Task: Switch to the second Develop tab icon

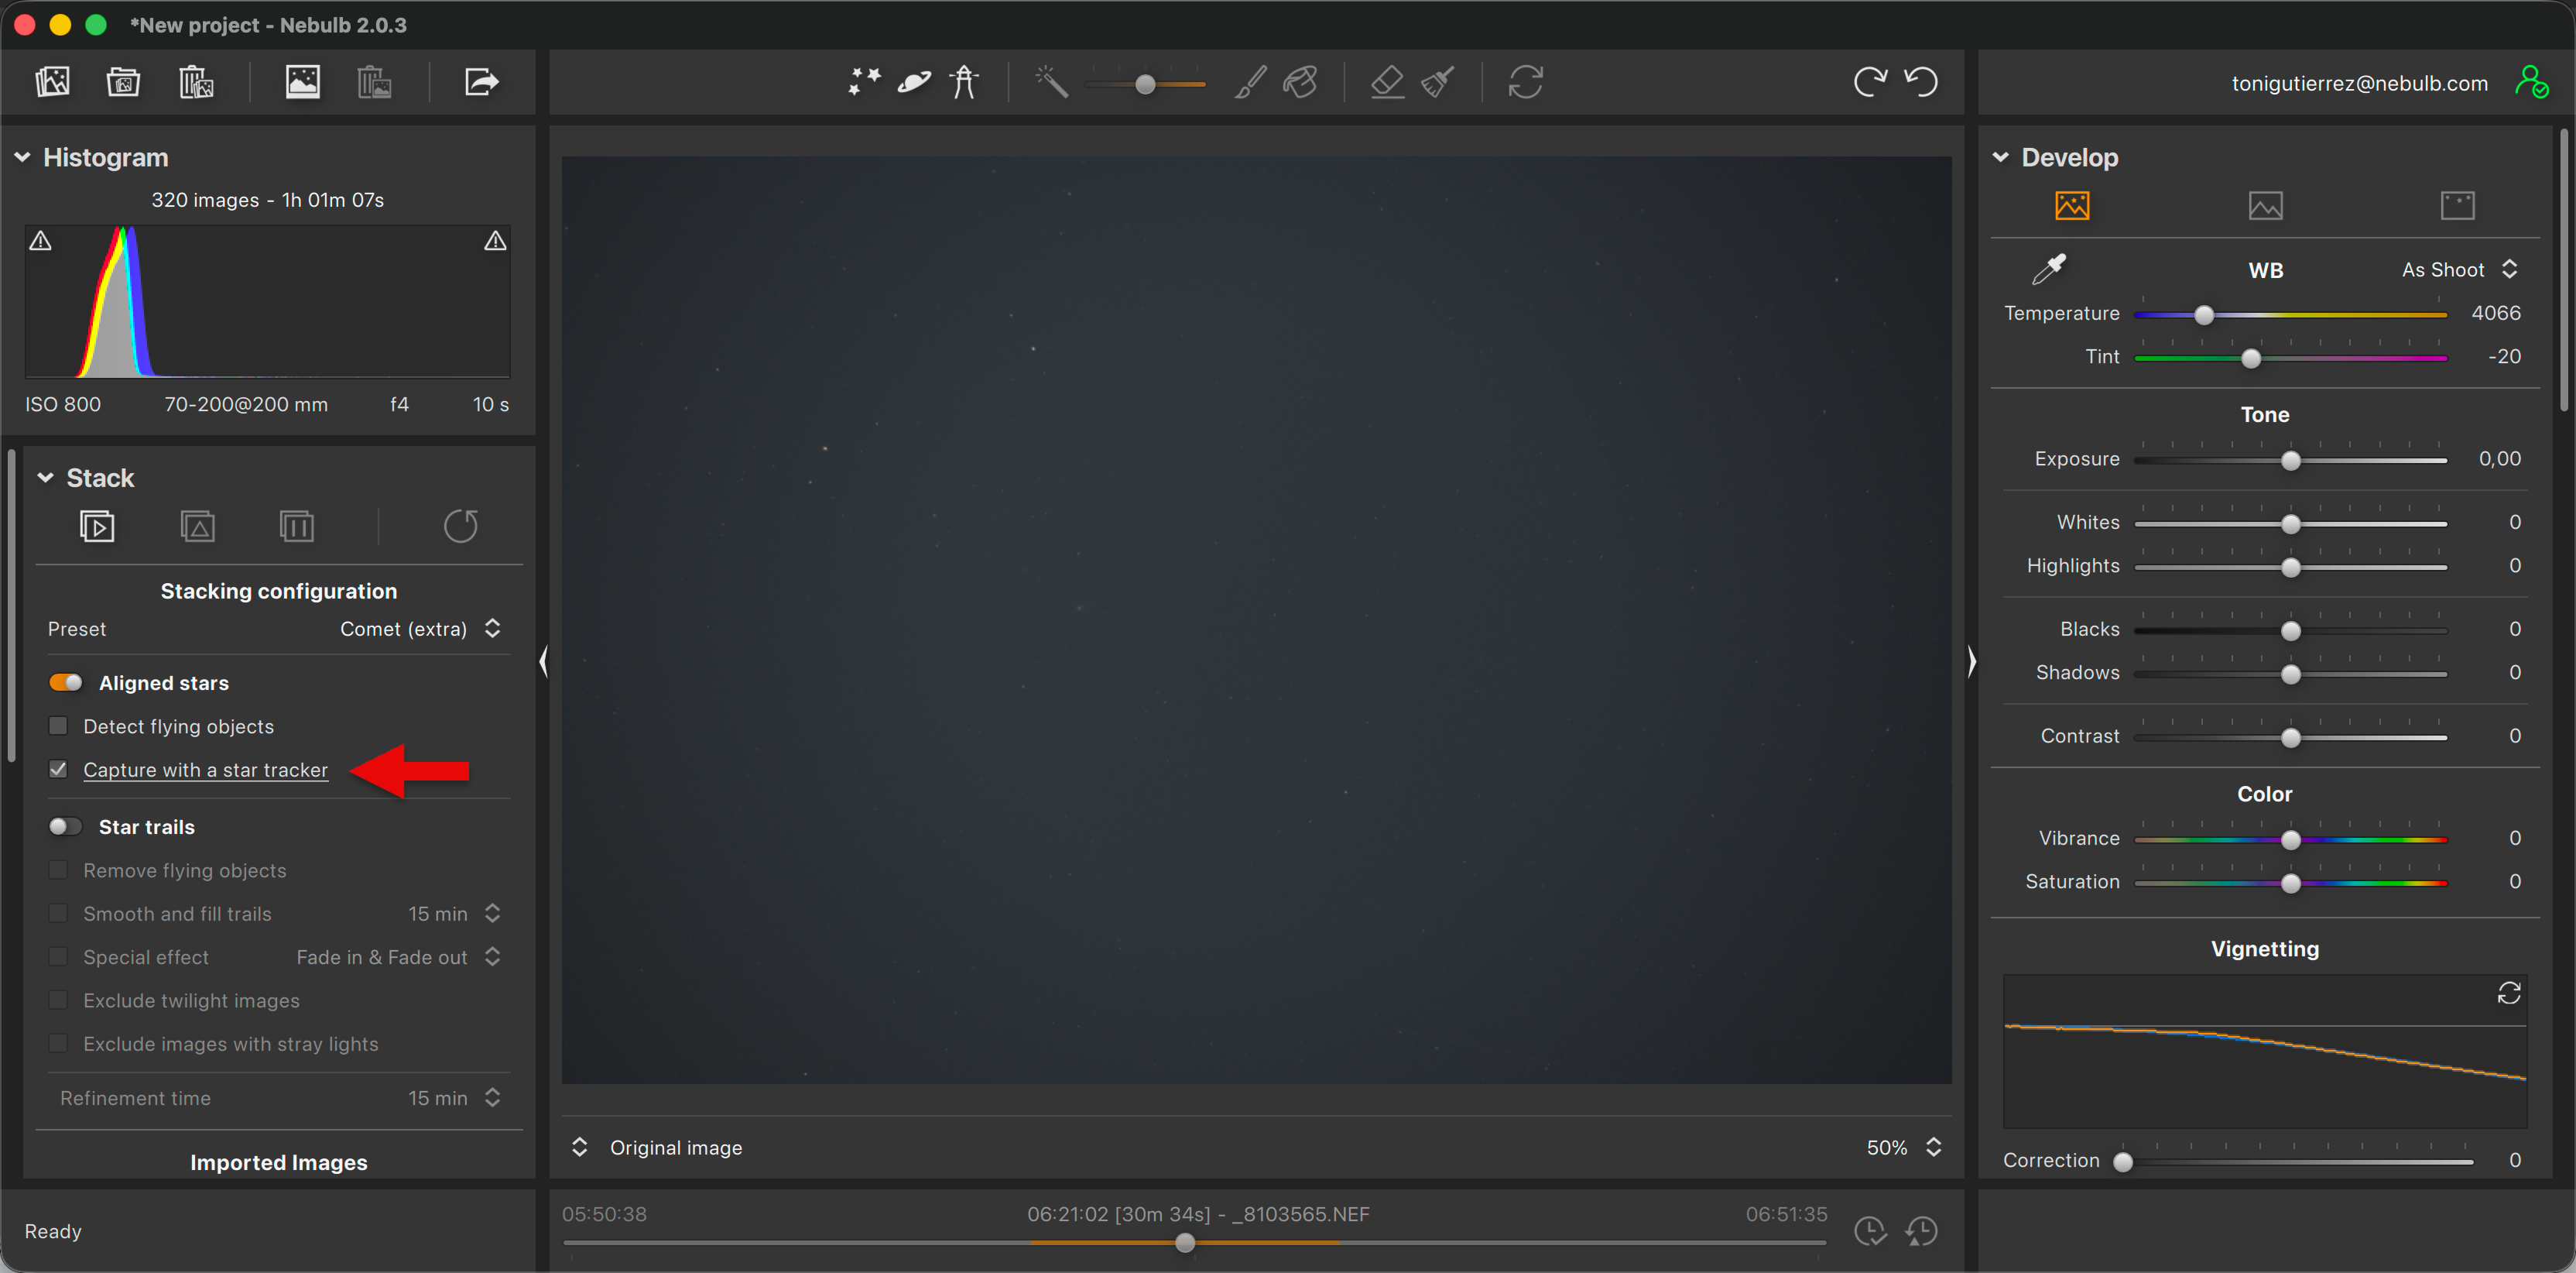Action: point(2265,206)
